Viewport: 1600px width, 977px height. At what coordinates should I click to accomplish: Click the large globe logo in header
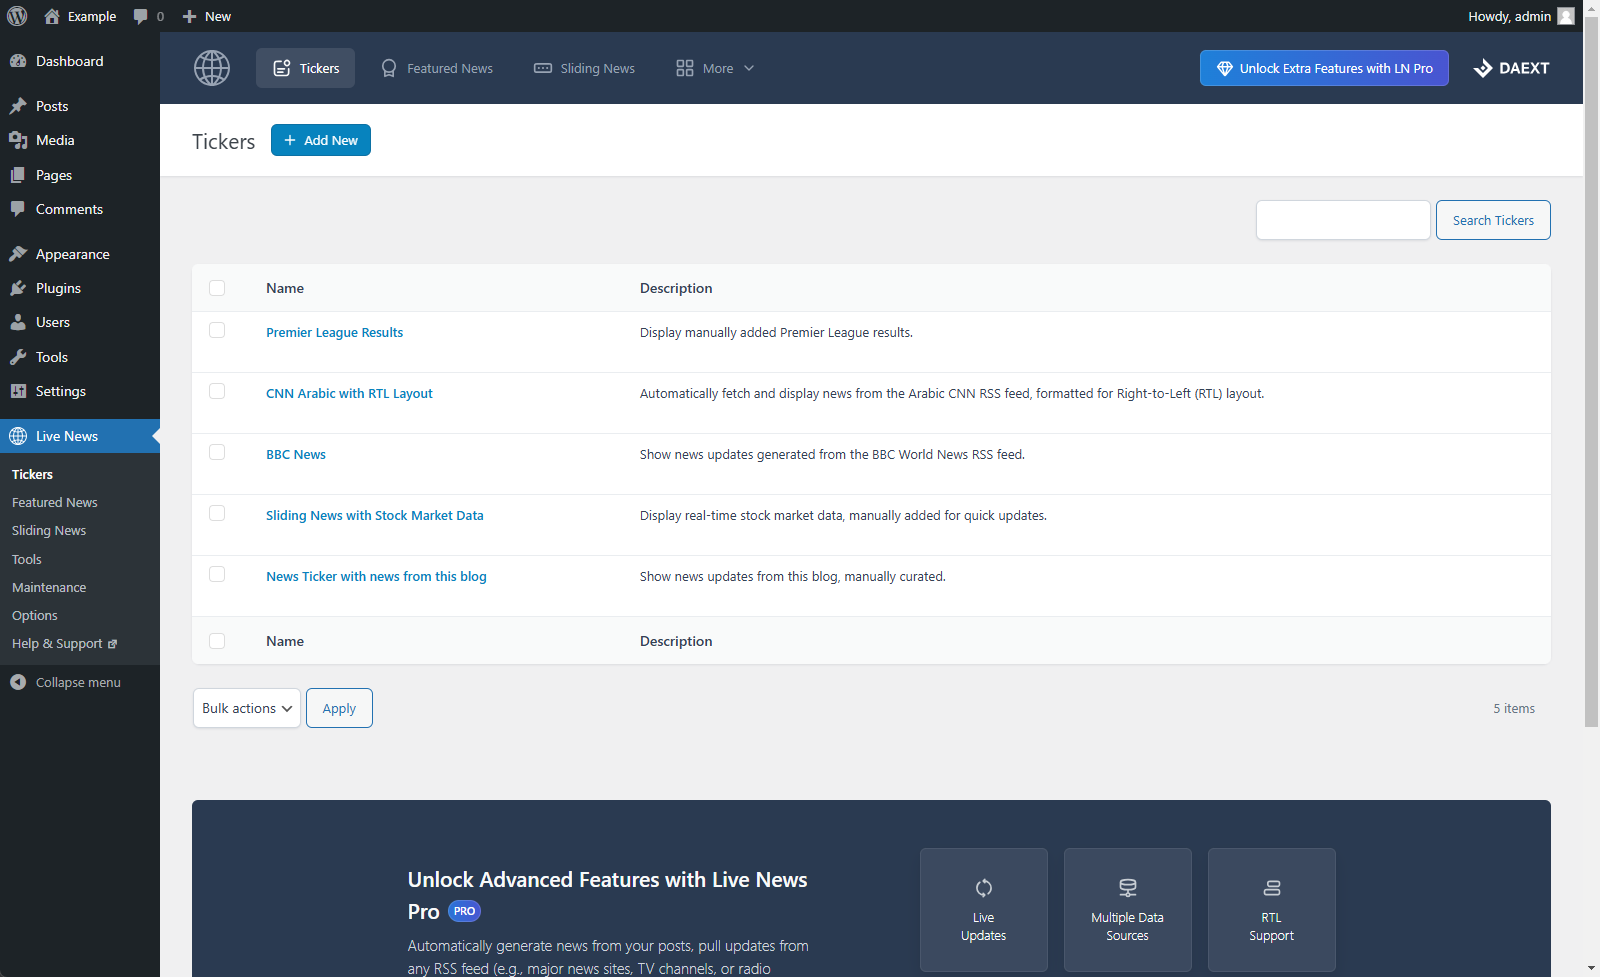[x=212, y=68]
